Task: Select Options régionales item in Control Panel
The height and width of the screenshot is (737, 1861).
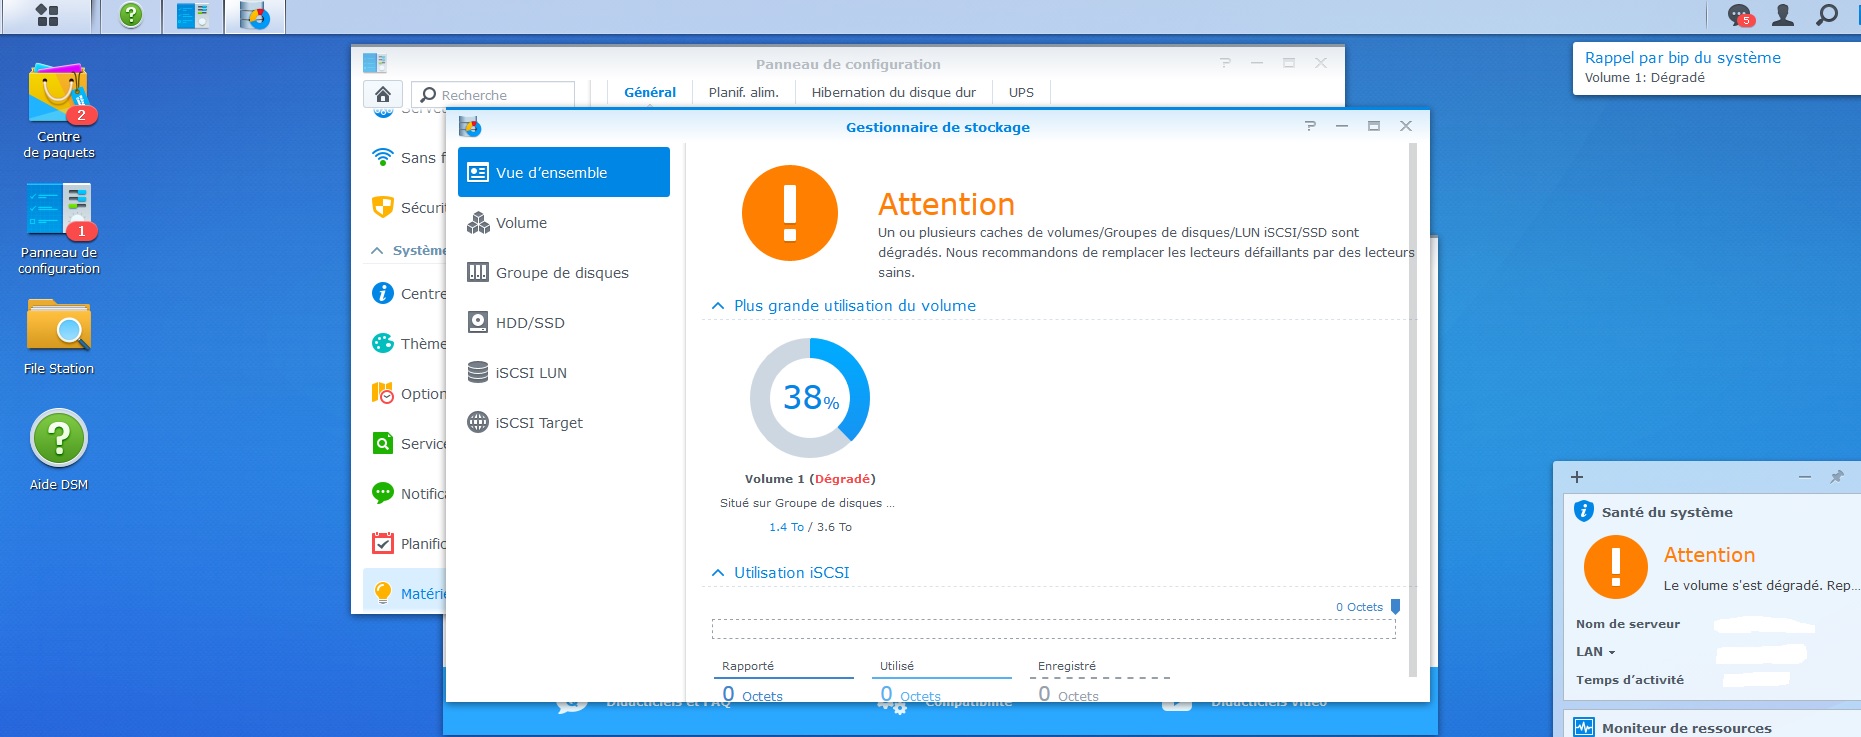Action: click(406, 394)
